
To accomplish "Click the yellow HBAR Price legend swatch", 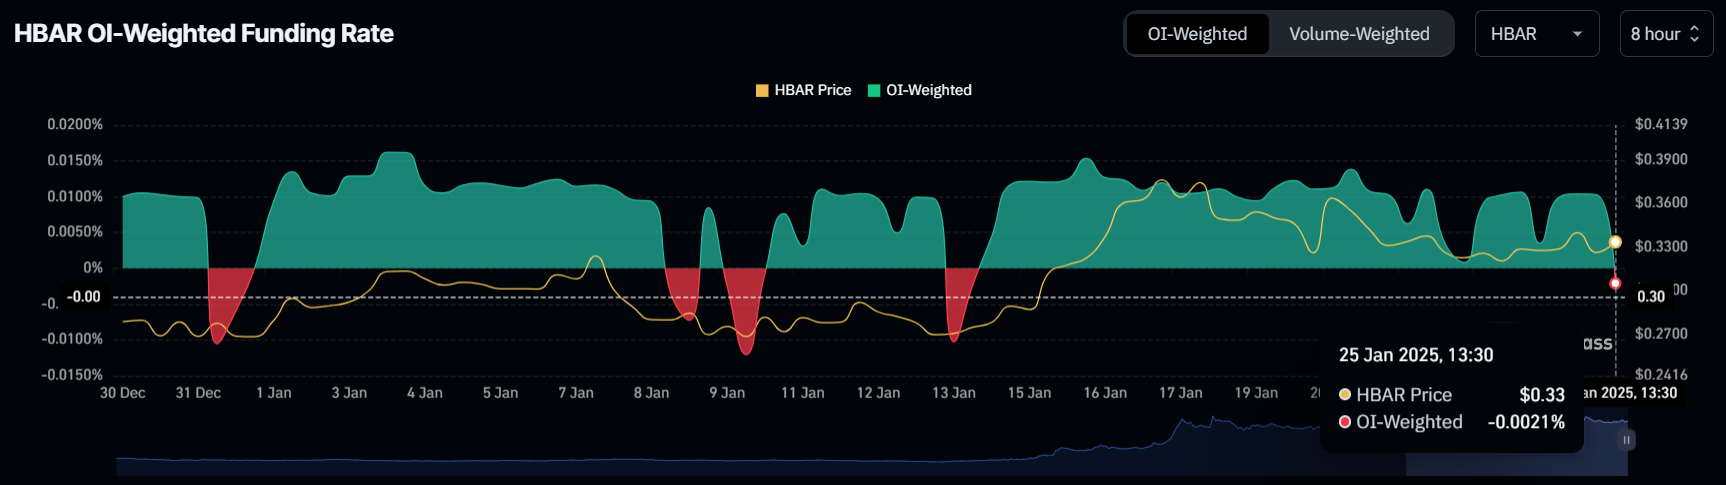I will click(762, 90).
